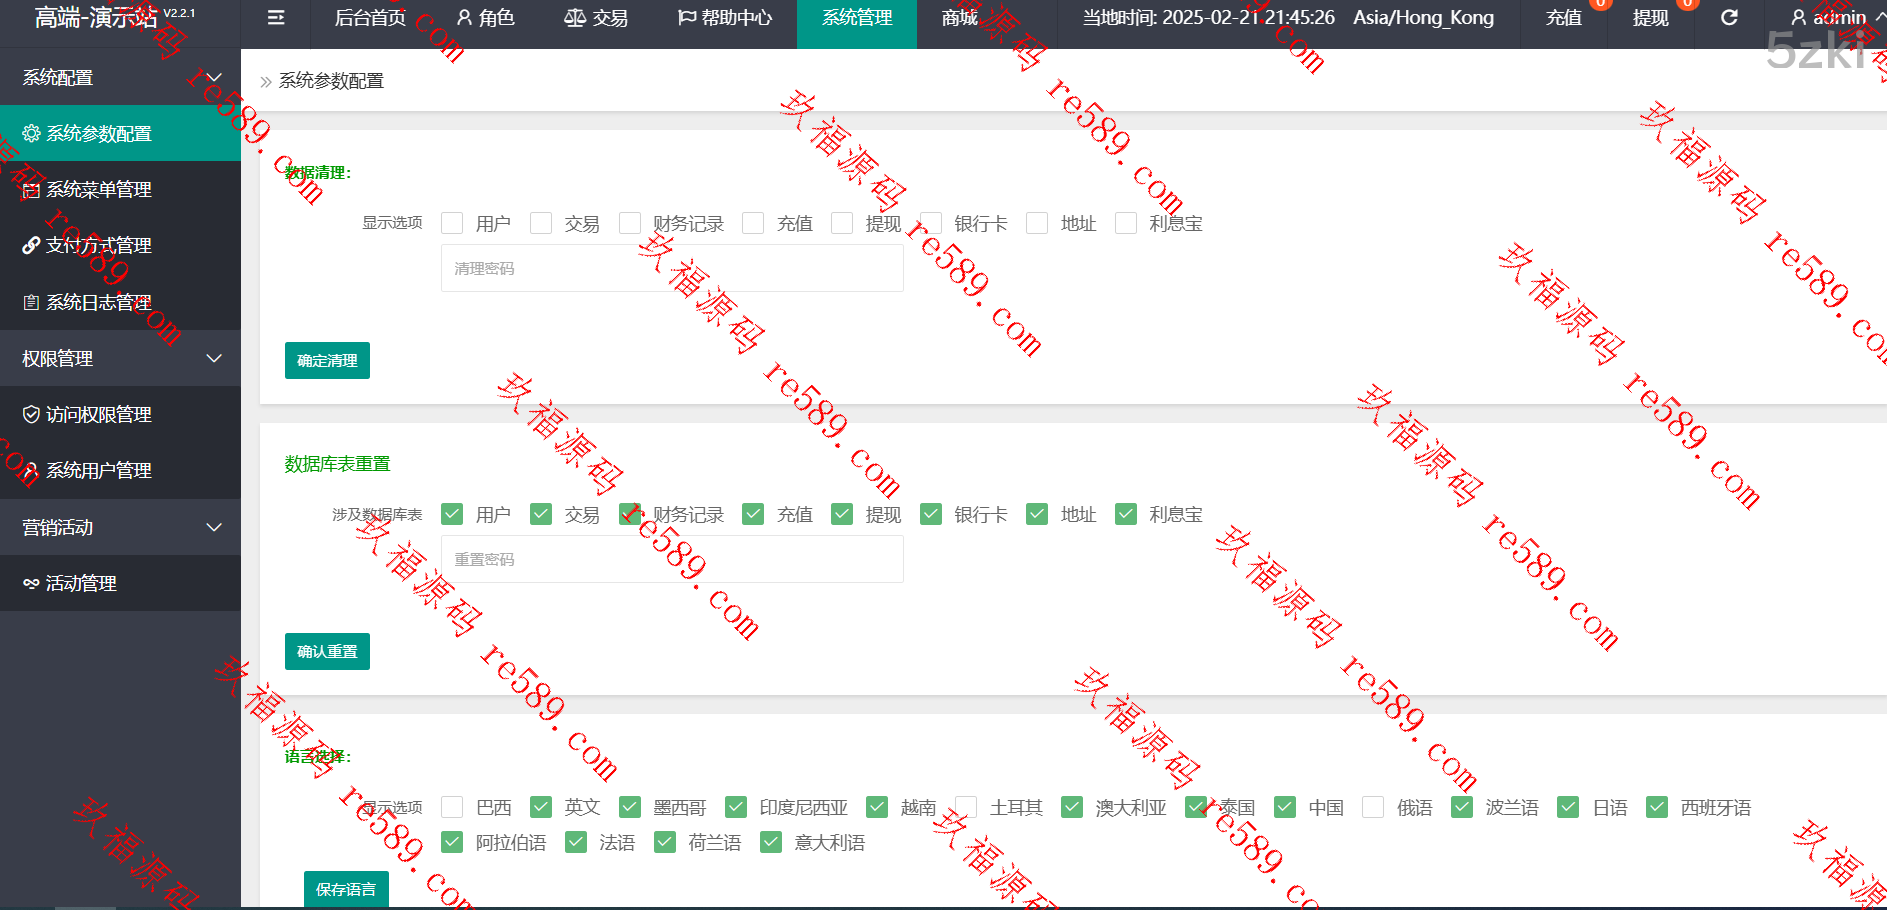1887x910 pixels.
Task: Open the 帮助中心 top menu
Action: pyautogui.click(x=725, y=18)
